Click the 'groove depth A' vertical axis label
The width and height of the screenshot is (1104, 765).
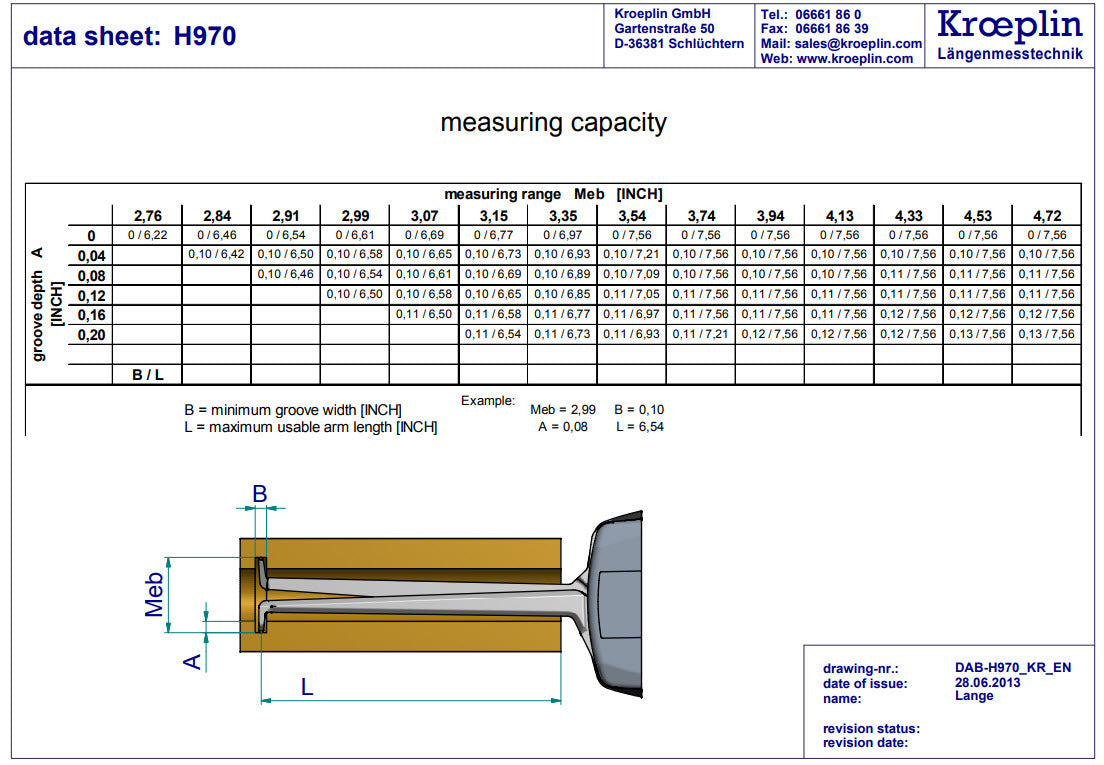click(39, 304)
